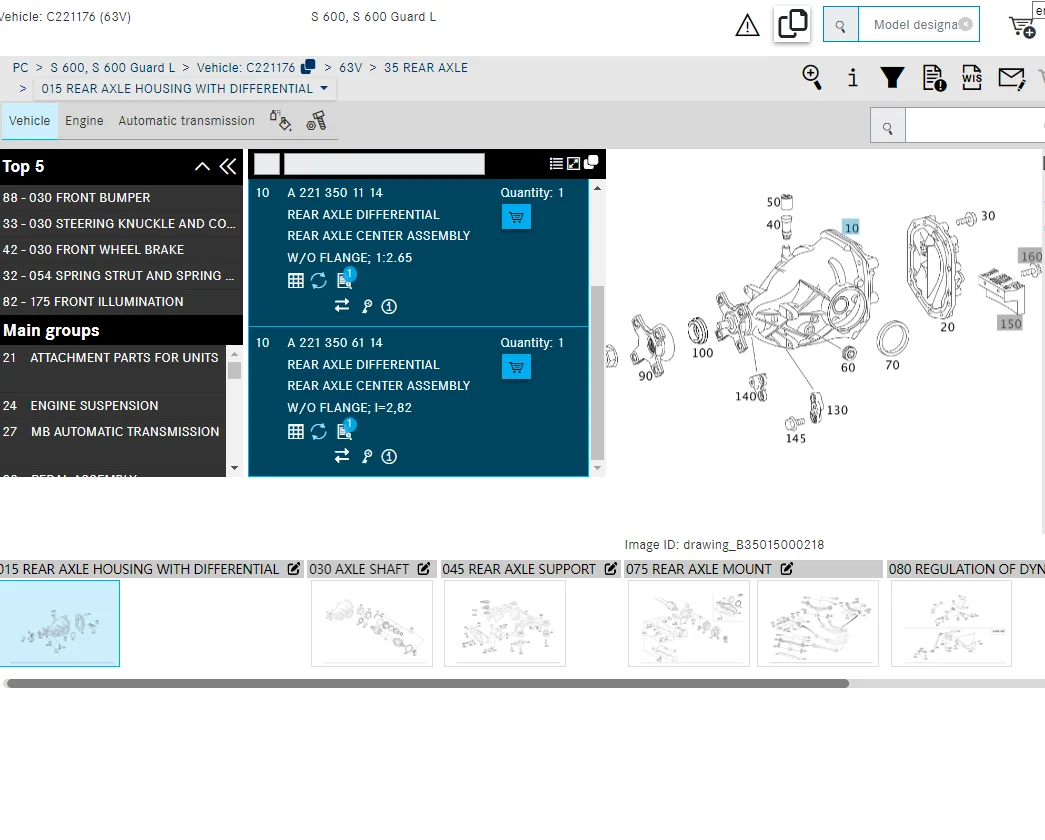Click key icon for part A 221 350 61 14
Screen dimensions: 1045x840
point(367,456)
